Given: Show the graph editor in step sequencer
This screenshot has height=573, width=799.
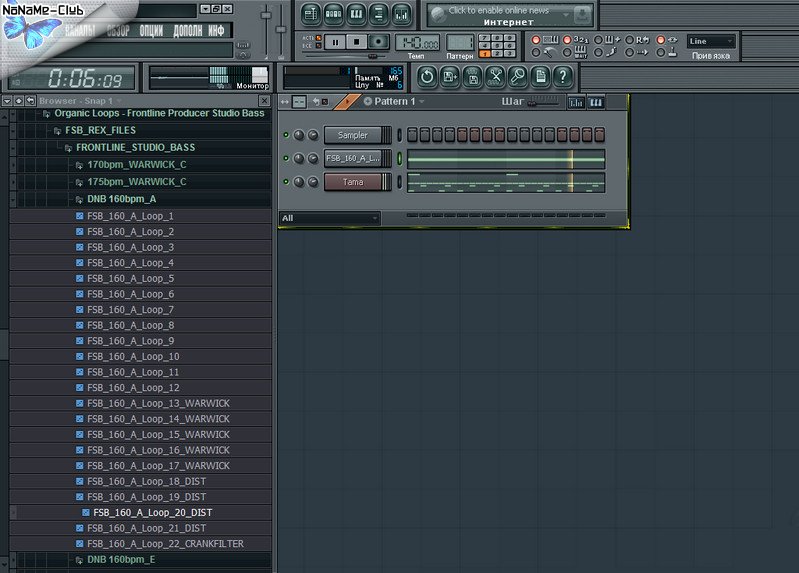Looking at the screenshot, I should click(576, 102).
